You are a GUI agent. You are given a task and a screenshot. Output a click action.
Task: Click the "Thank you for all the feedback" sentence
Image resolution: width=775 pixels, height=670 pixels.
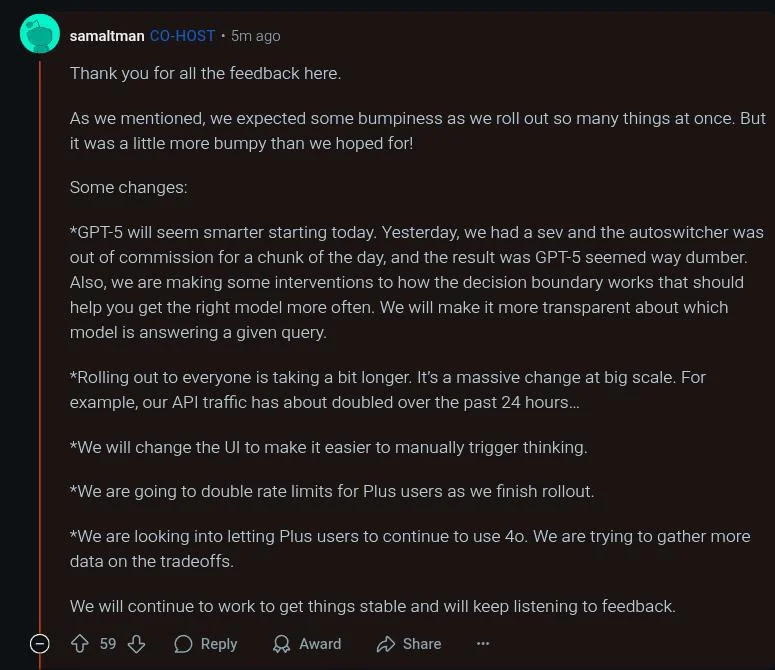click(x=205, y=73)
